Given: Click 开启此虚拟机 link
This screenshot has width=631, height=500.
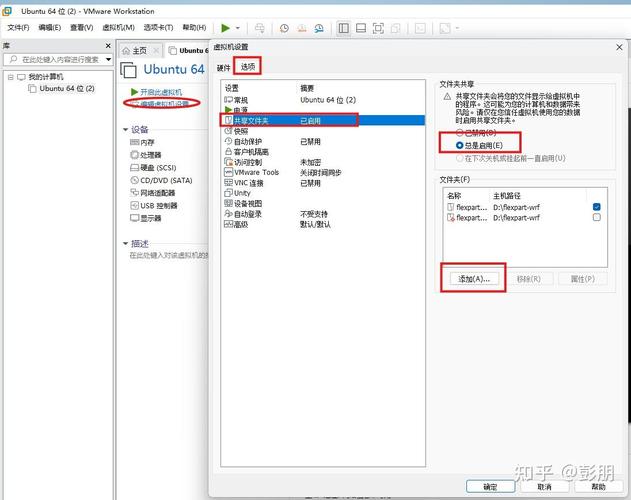Looking at the screenshot, I should 161,92.
